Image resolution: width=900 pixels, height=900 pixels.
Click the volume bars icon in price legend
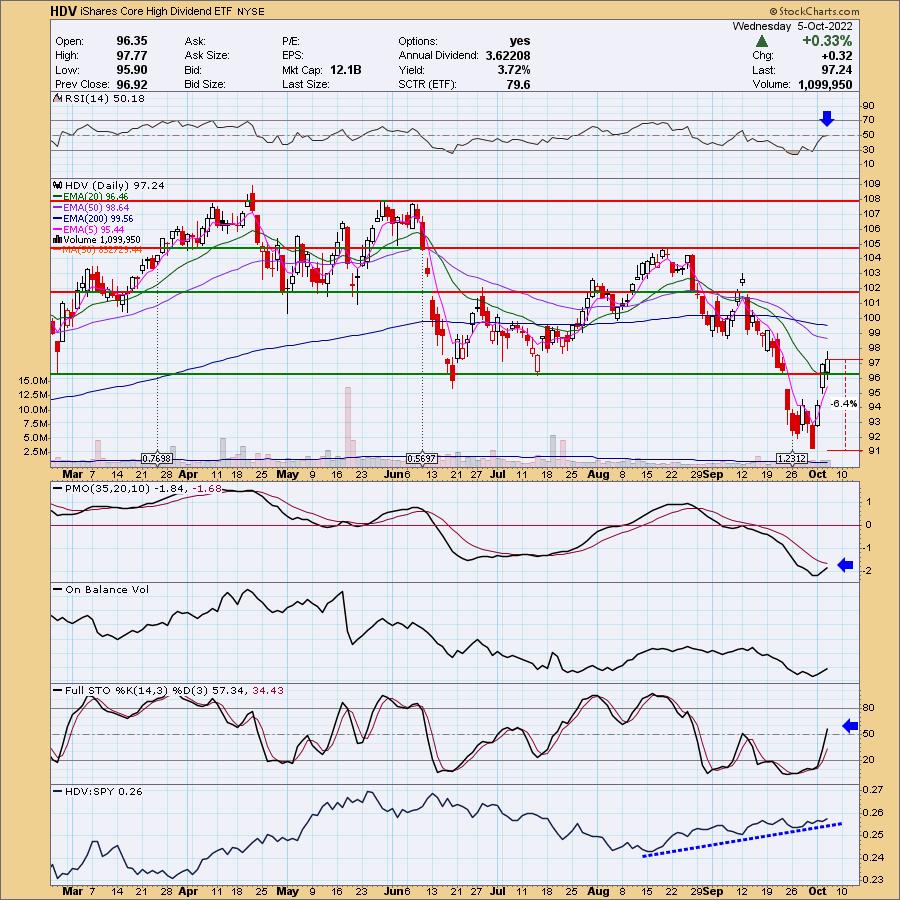click(x=57, y=239)
